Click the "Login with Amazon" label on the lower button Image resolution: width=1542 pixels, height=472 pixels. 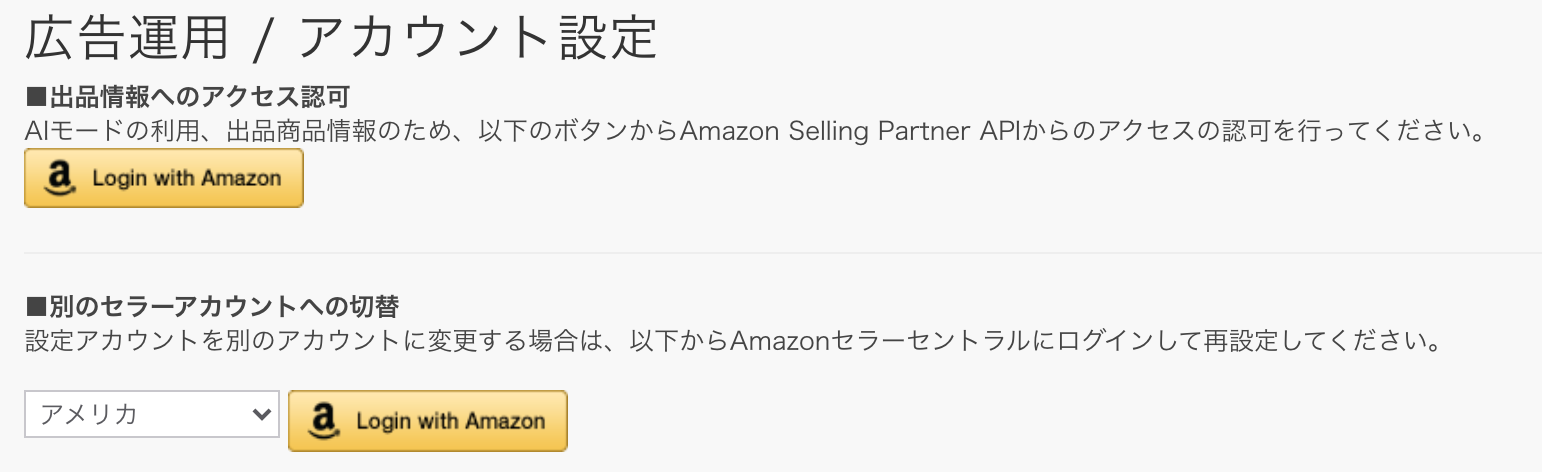(451, 421)
